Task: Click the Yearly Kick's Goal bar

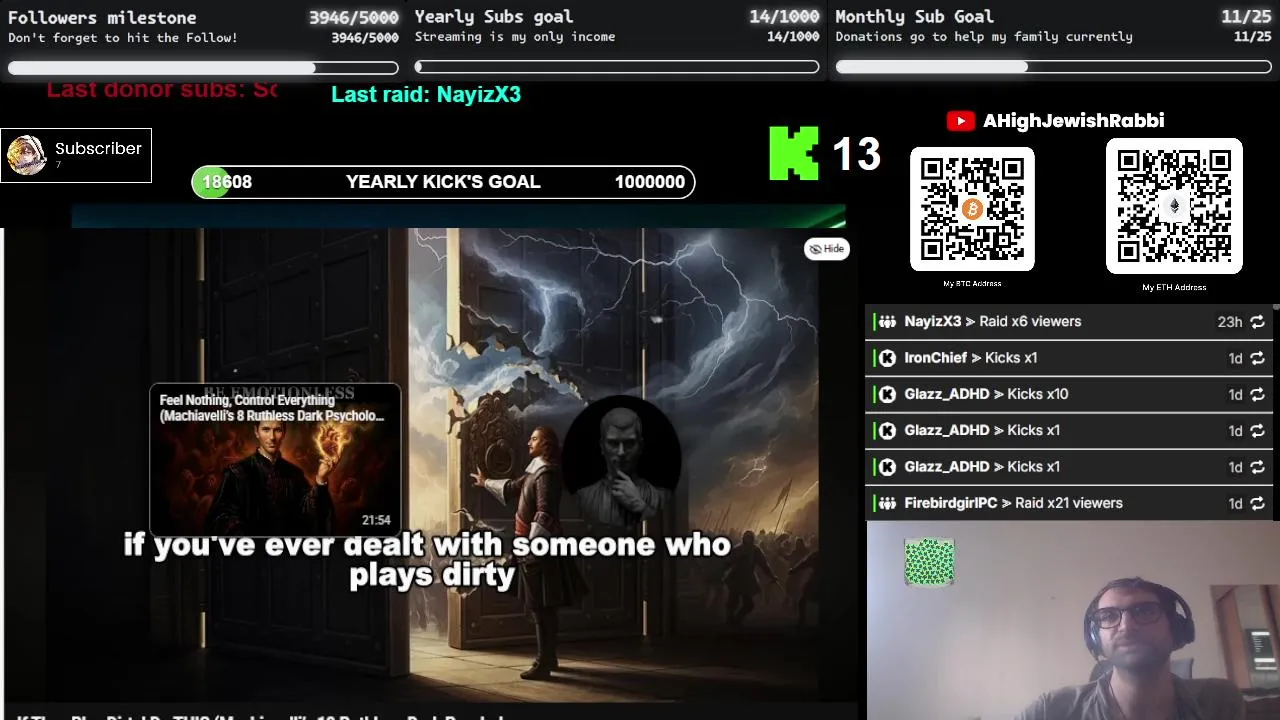Action: coord(443,182)
